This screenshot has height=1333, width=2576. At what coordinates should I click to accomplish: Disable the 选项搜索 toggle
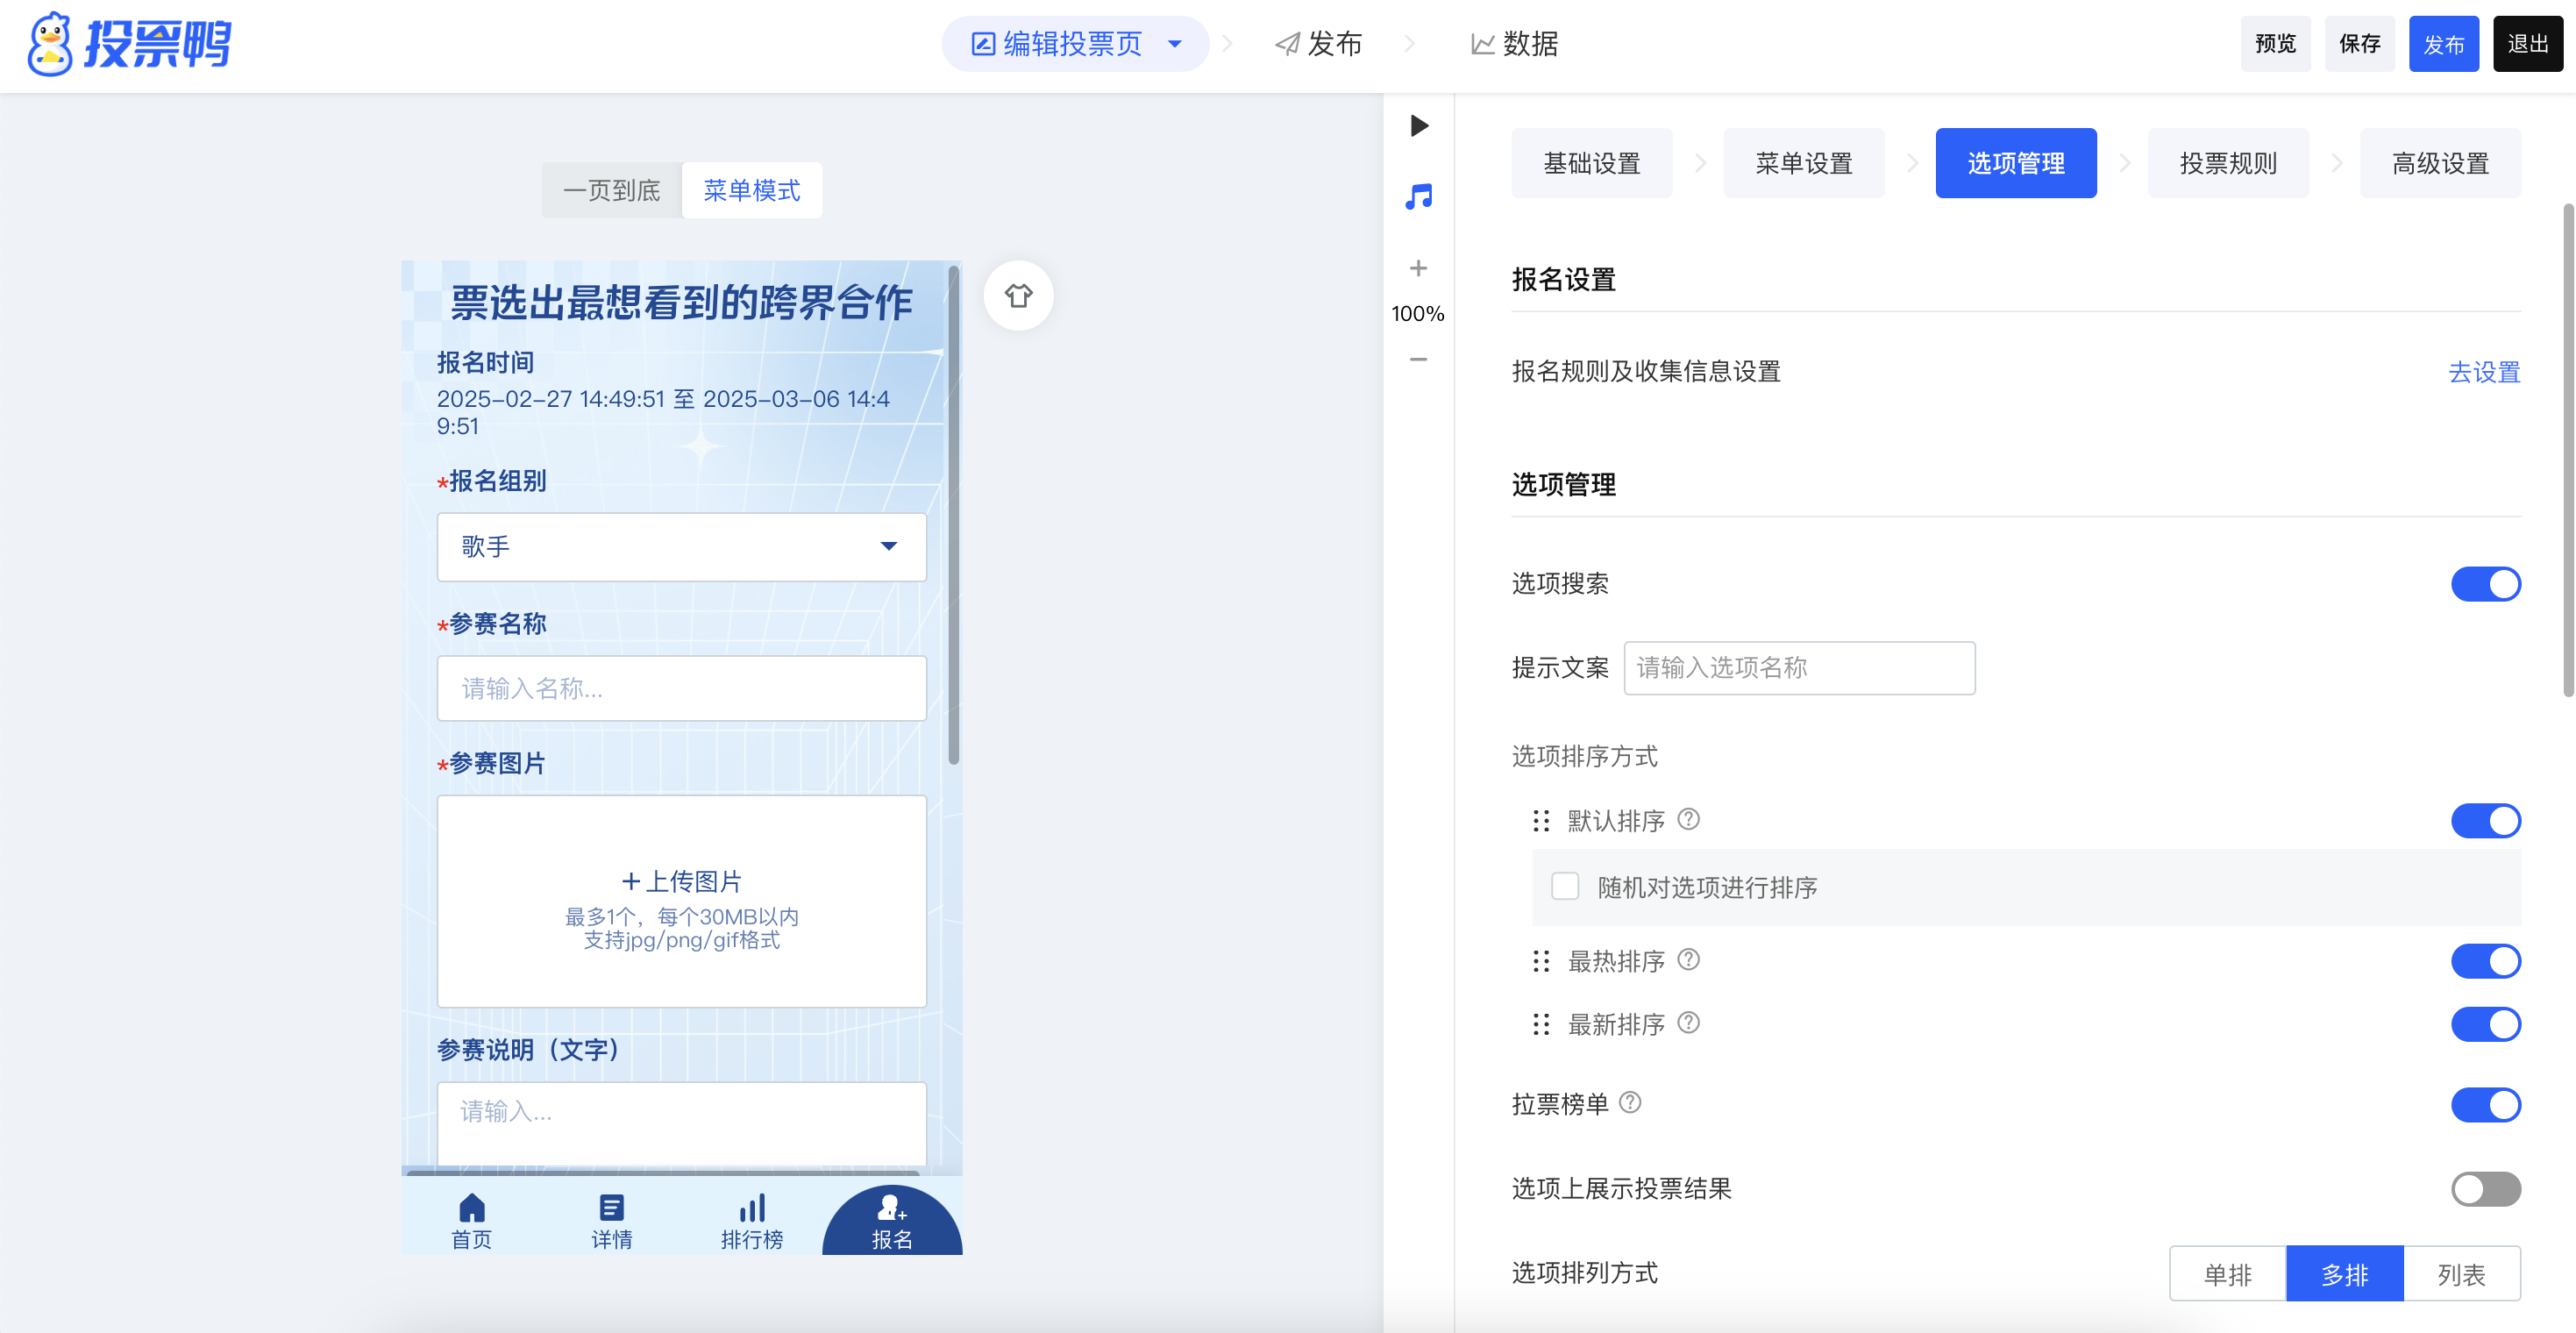(2485, 584)
